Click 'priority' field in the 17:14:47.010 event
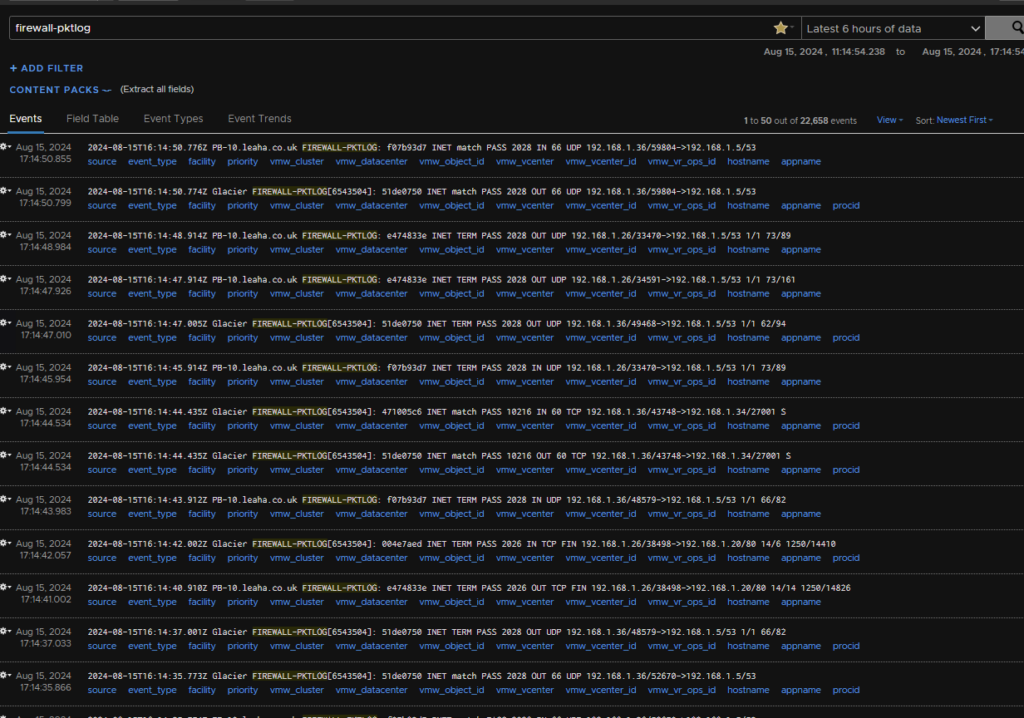The image size is (1024, 718). (242, 338)
